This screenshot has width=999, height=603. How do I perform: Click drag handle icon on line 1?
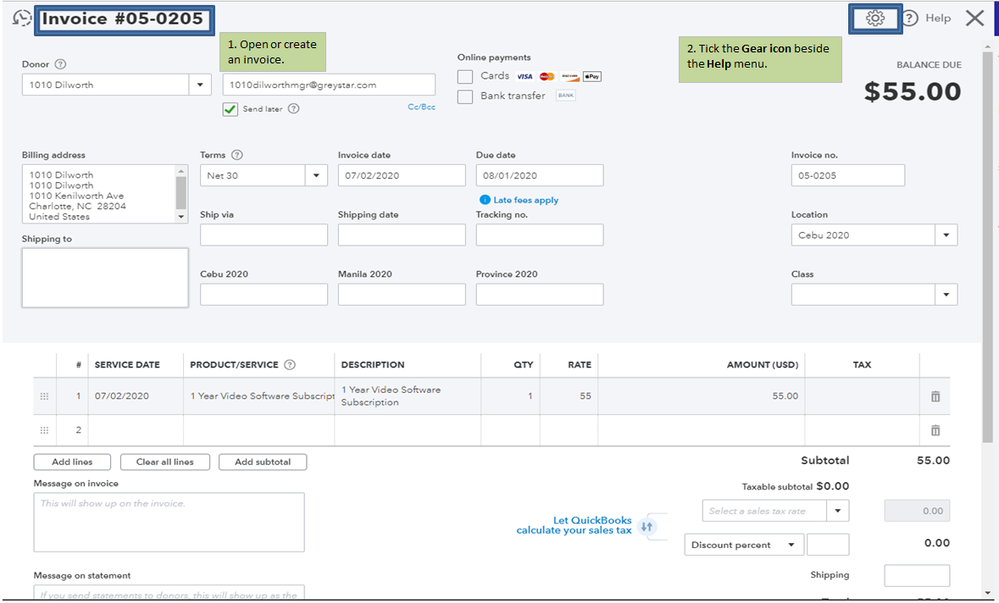[44, 396]
